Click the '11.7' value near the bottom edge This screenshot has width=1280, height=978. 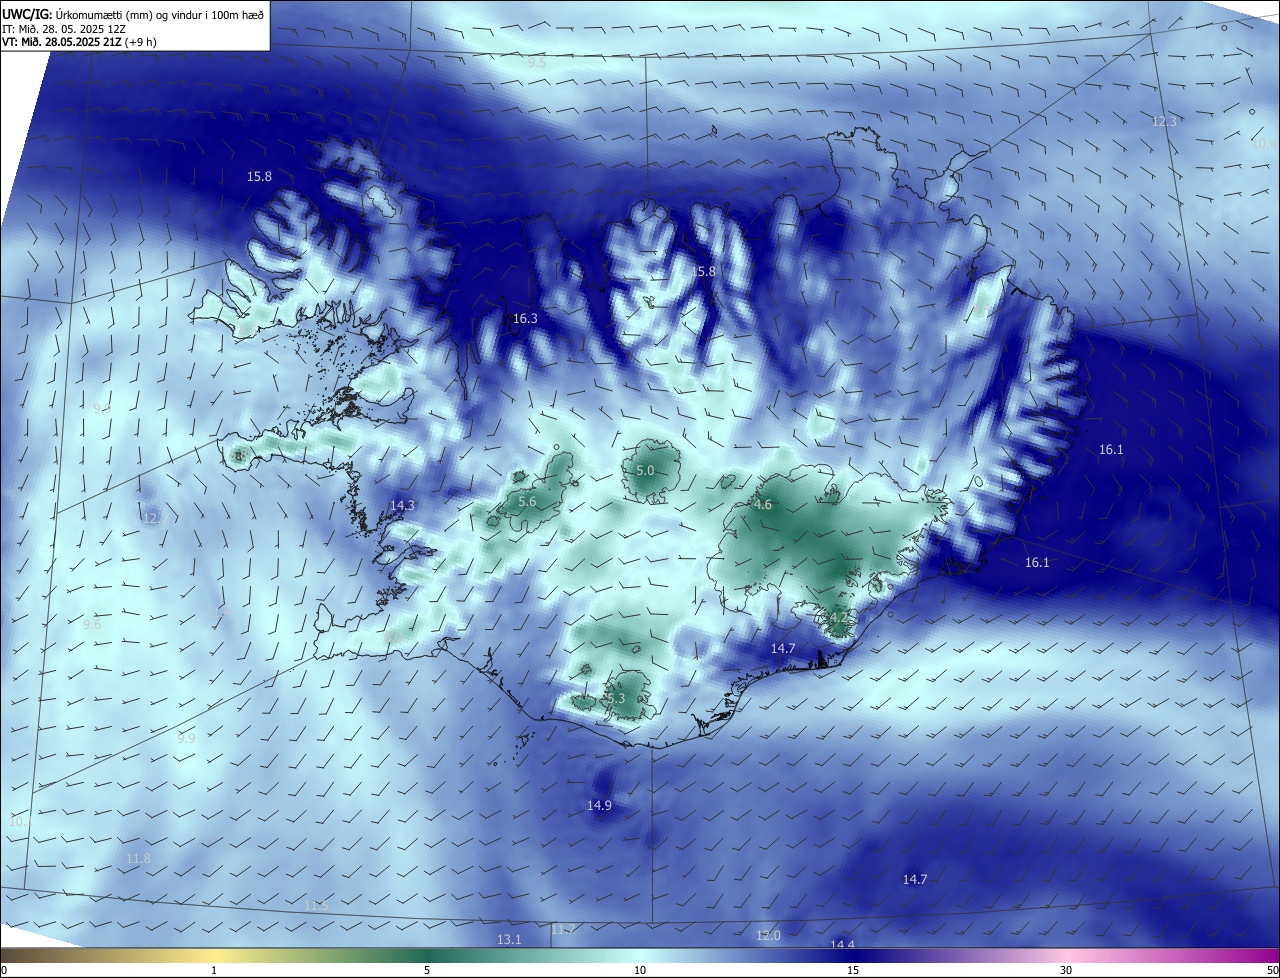tap(563, 930)
